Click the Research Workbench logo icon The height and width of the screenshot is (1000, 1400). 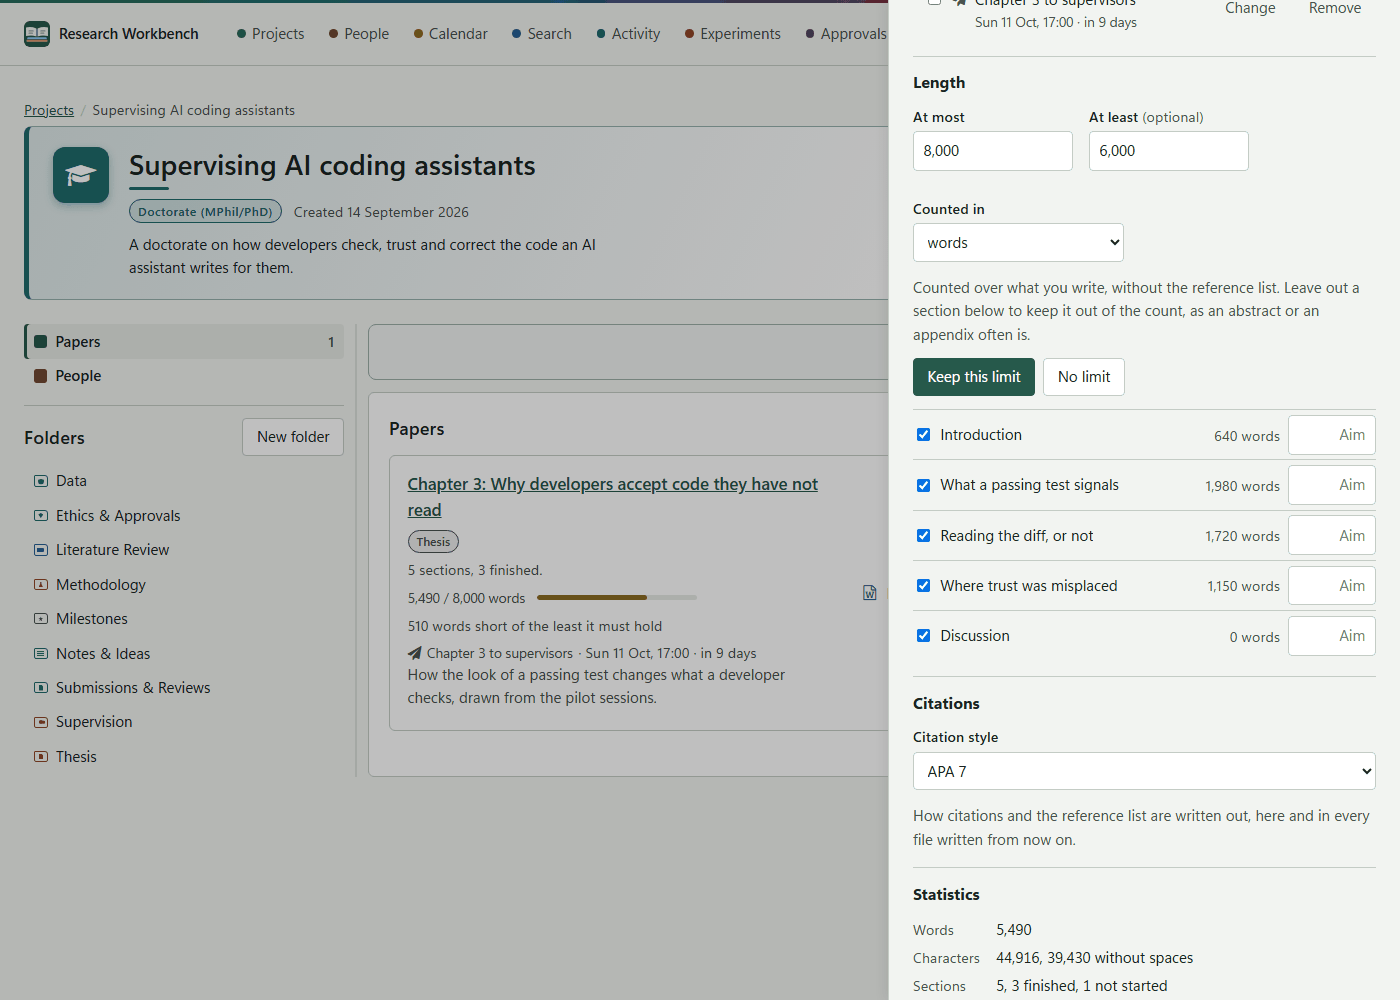[x=37, y=34]
